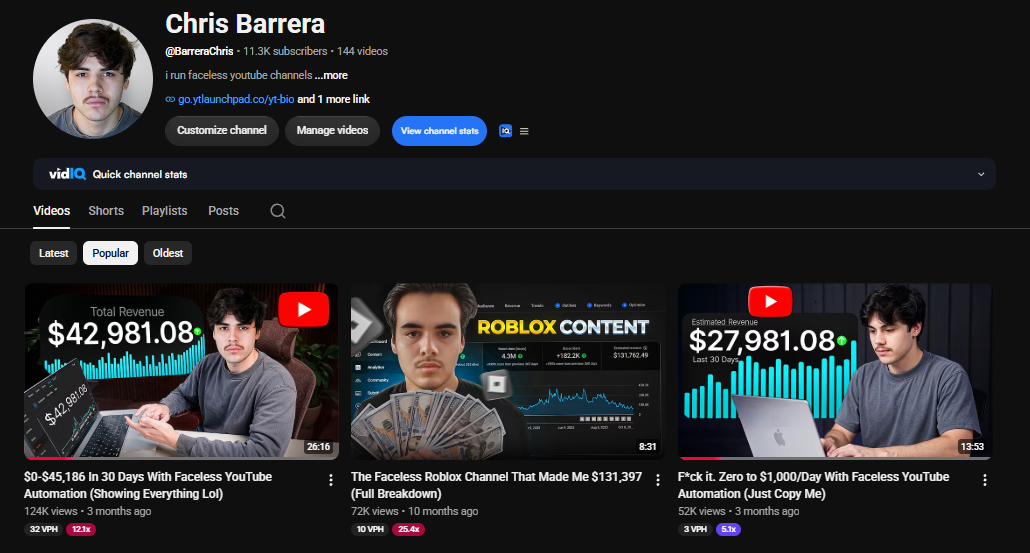Open the vidIQ hamburger menu icon
This screenshot has height=553, width=1030.
pyautogui.click(x=524, y=131)
